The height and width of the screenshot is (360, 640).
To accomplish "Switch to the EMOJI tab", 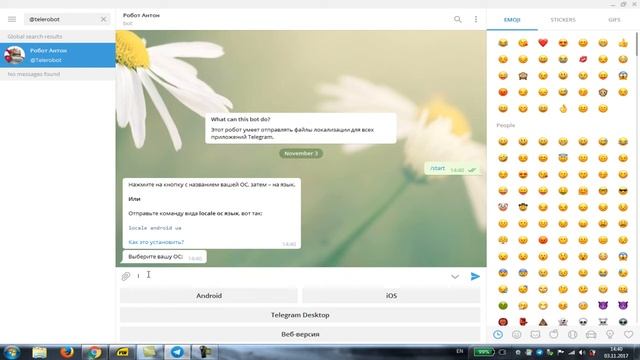I will tap(512, 20).
